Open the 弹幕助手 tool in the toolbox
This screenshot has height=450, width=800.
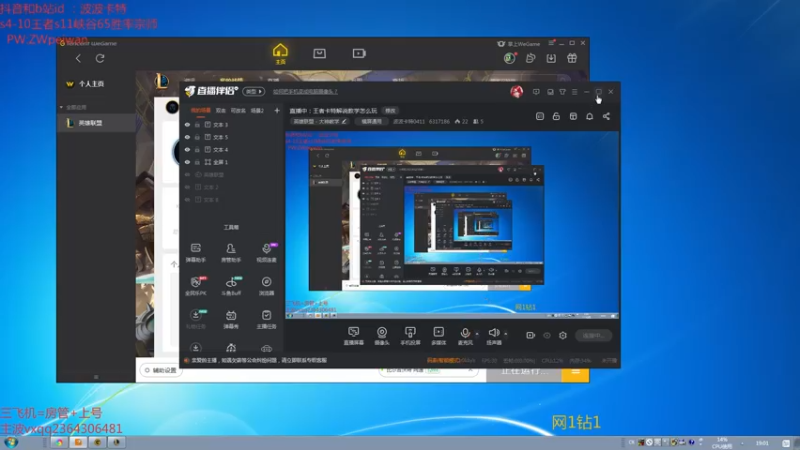[195, 253]
